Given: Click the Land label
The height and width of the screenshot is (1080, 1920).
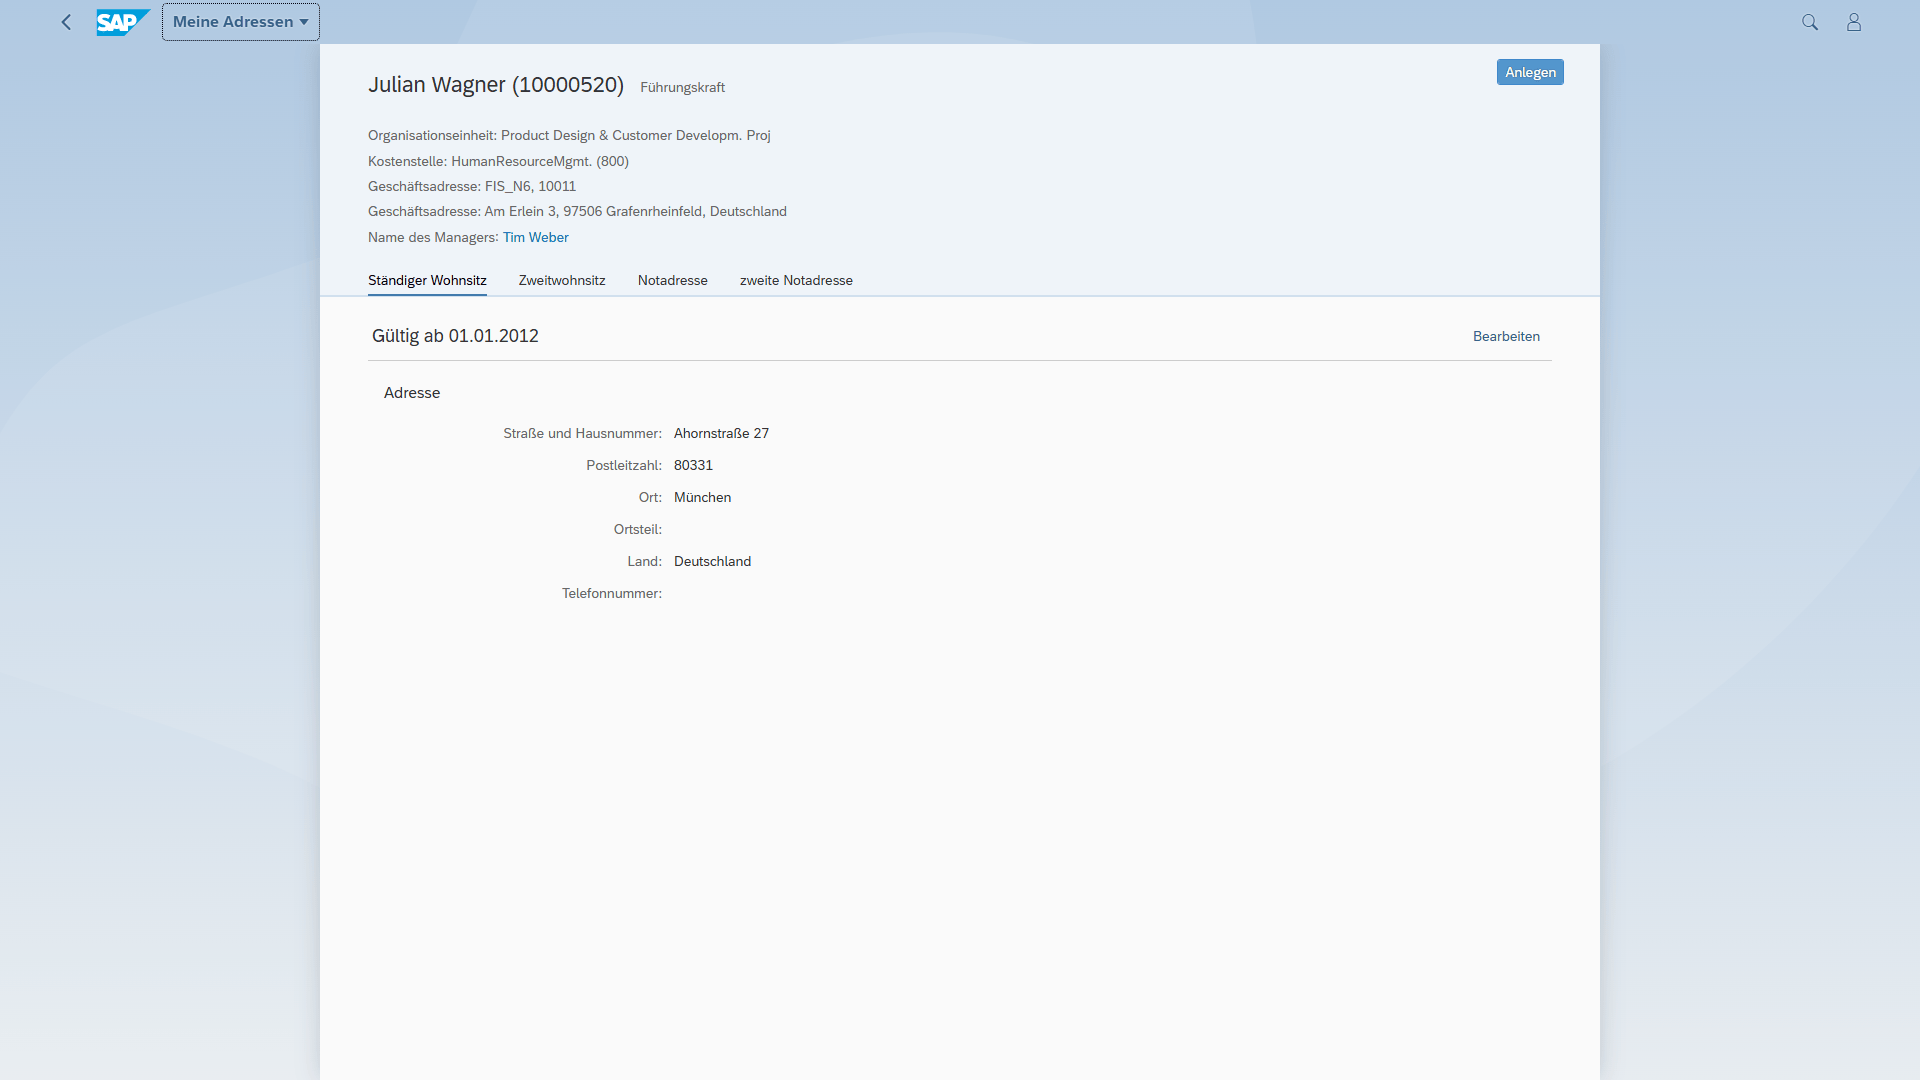Looking at the screenshot, I should (645, 561).
